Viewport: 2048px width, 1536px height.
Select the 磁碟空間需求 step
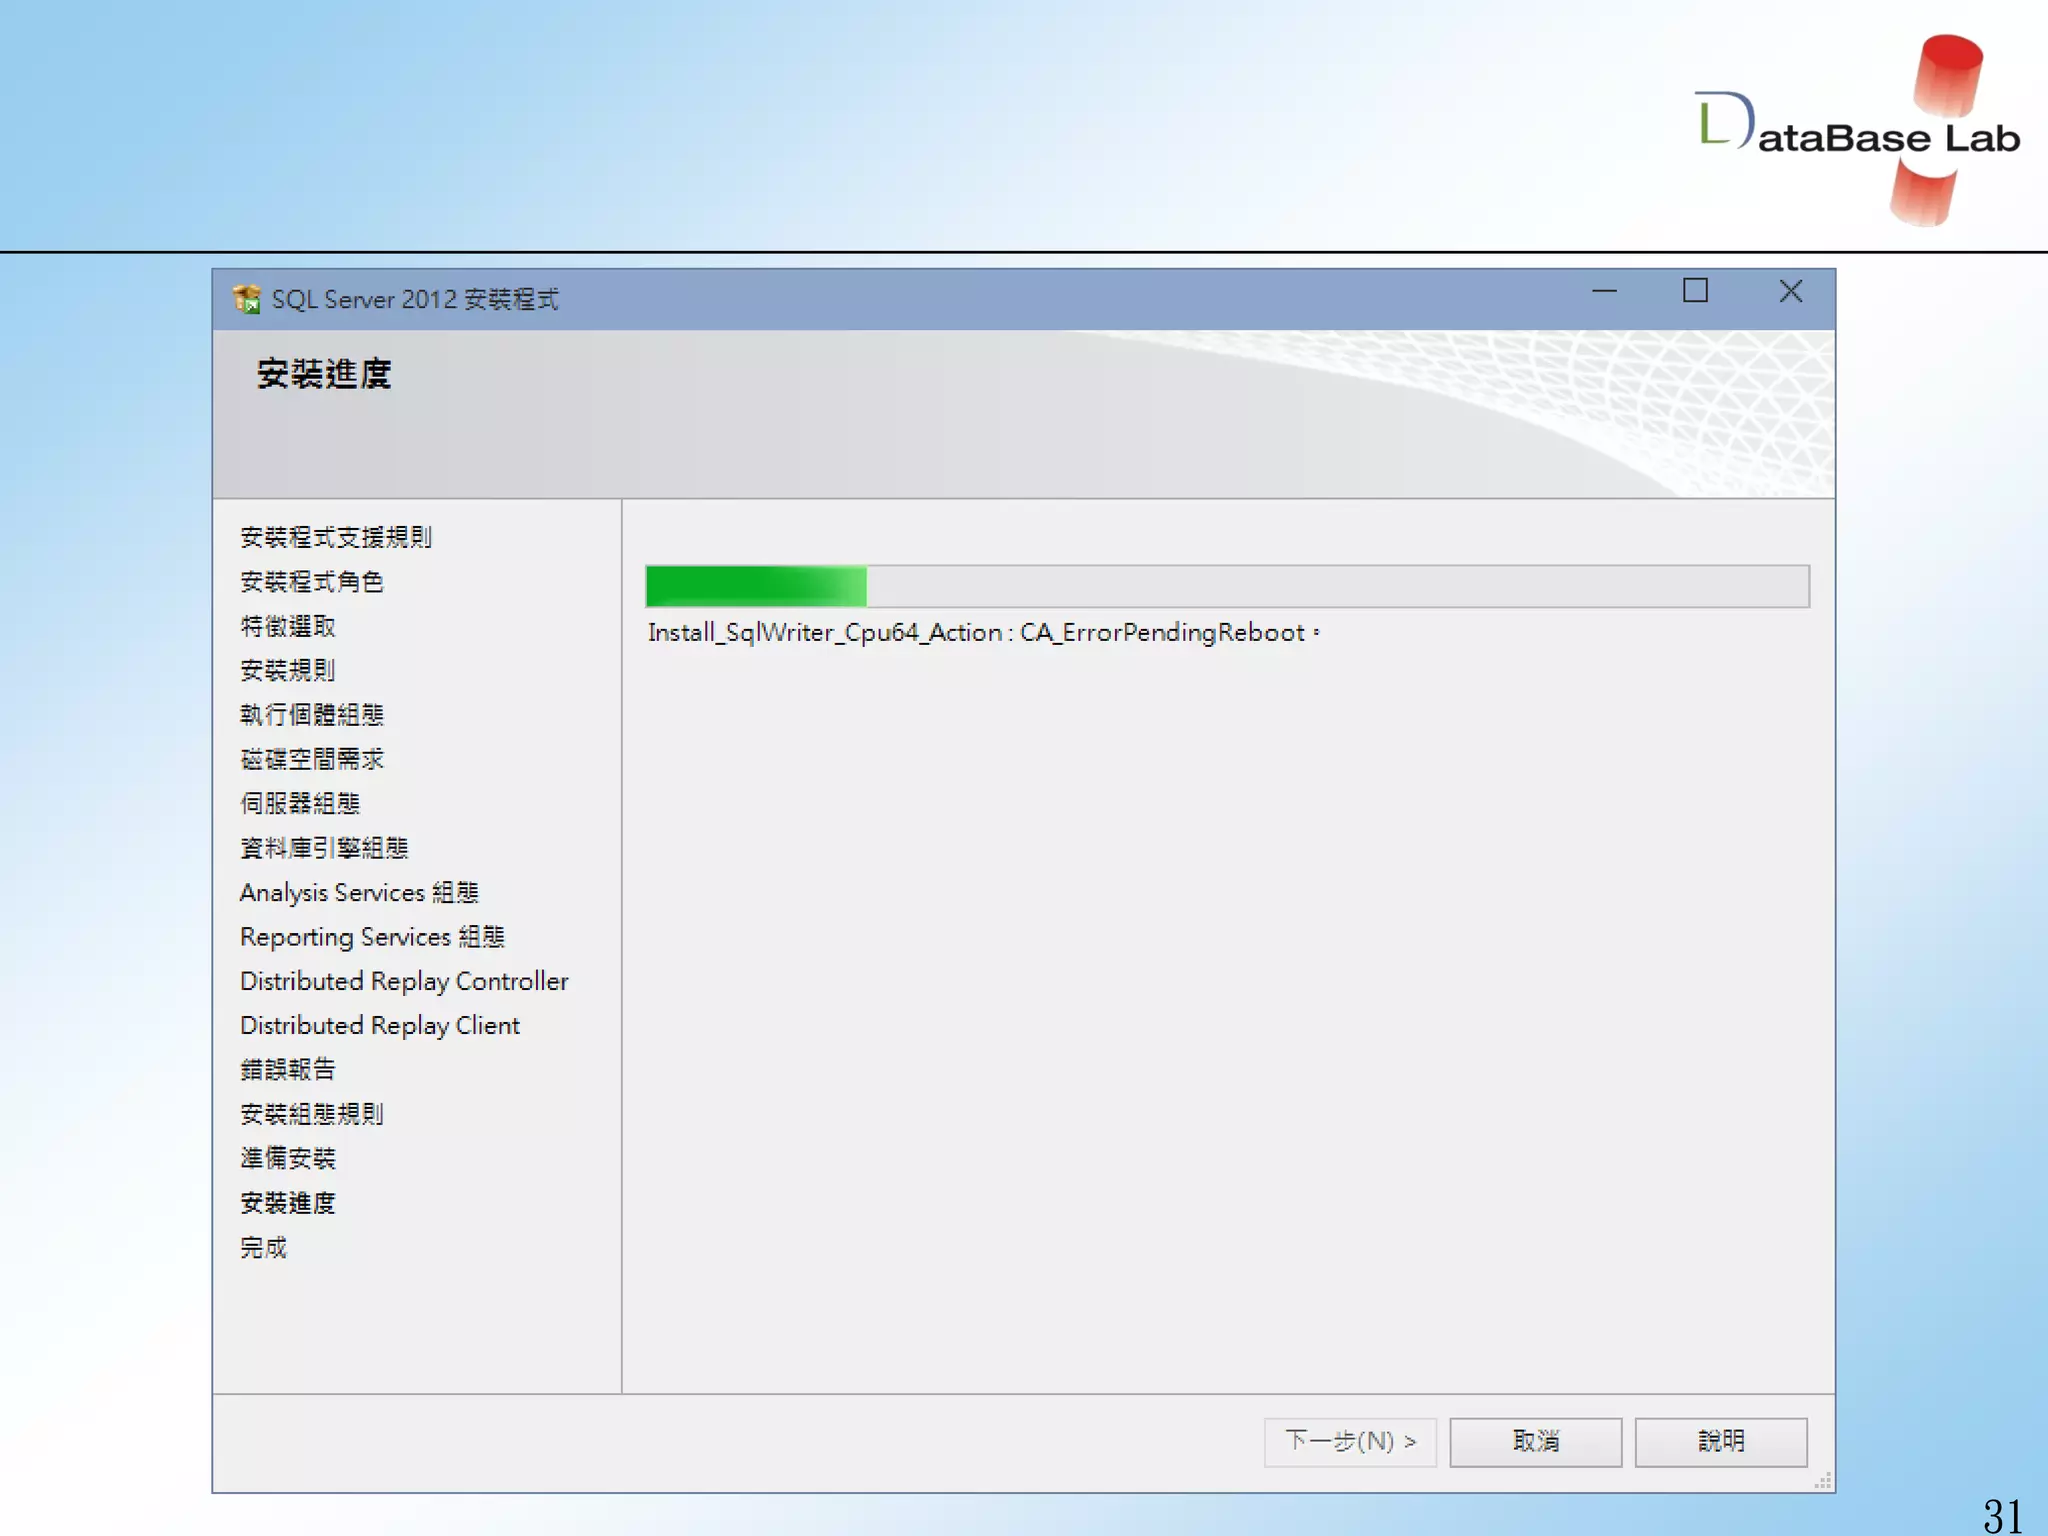pos(312,759)
